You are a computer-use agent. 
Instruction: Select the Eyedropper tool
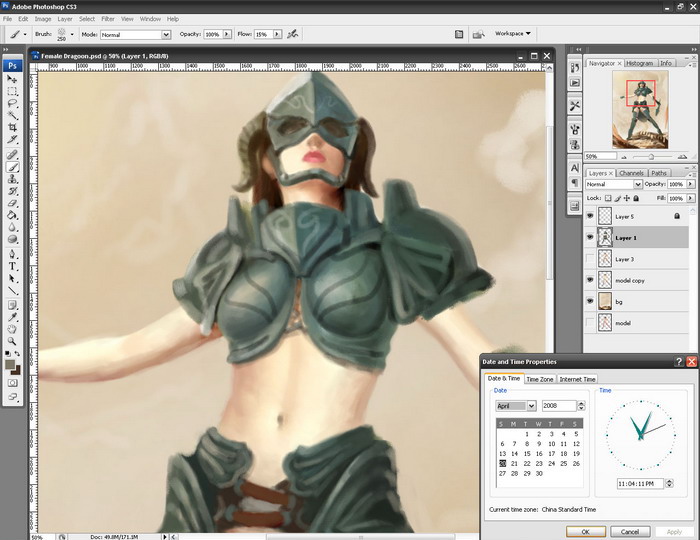point(12,317)
